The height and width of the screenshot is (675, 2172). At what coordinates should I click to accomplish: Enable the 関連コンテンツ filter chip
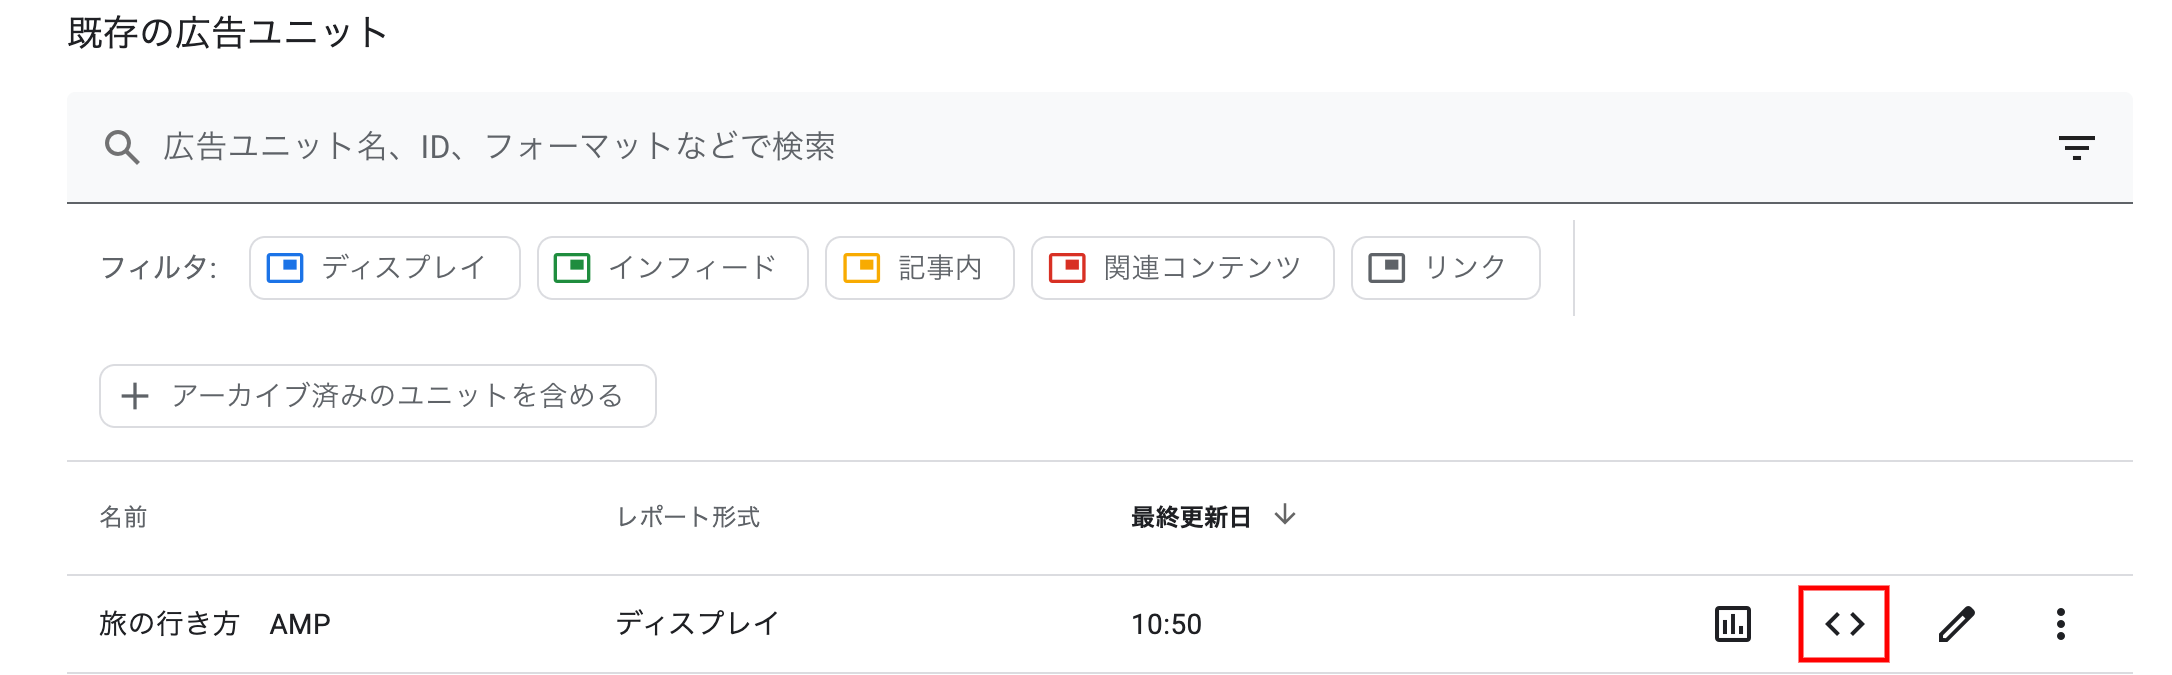tap(1182, 268)
